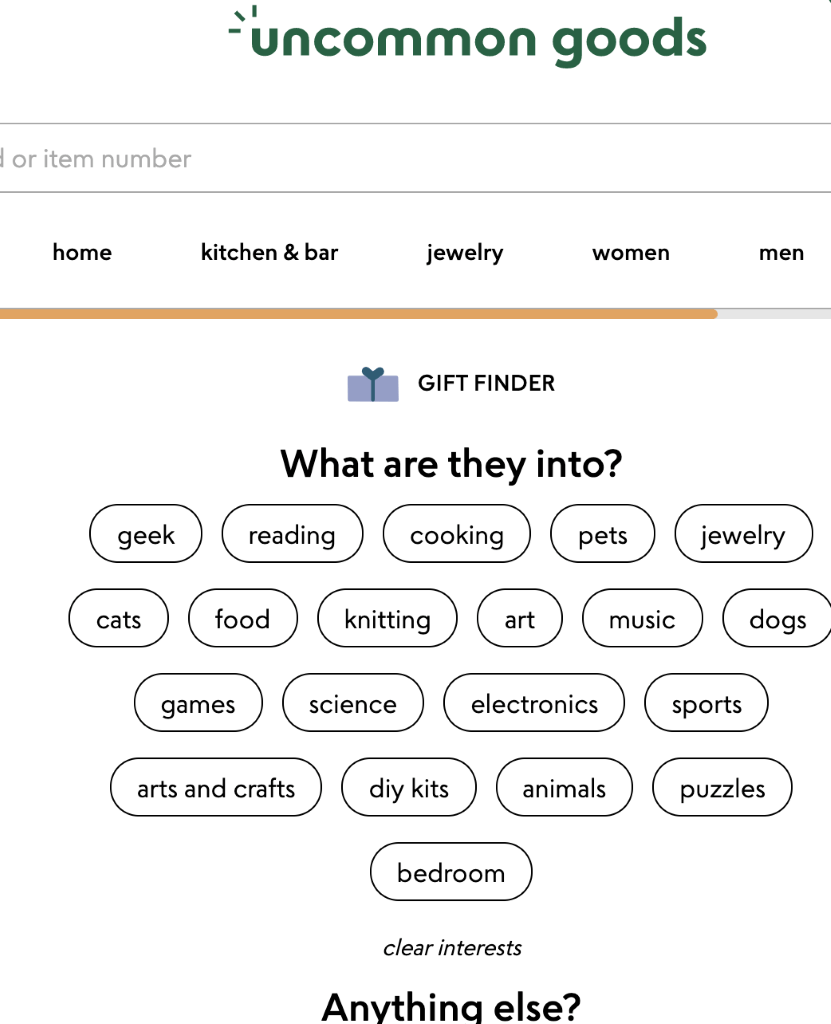Select the music interest pill
This screenshot has width=831, height=1024.
tap(642, 618)
